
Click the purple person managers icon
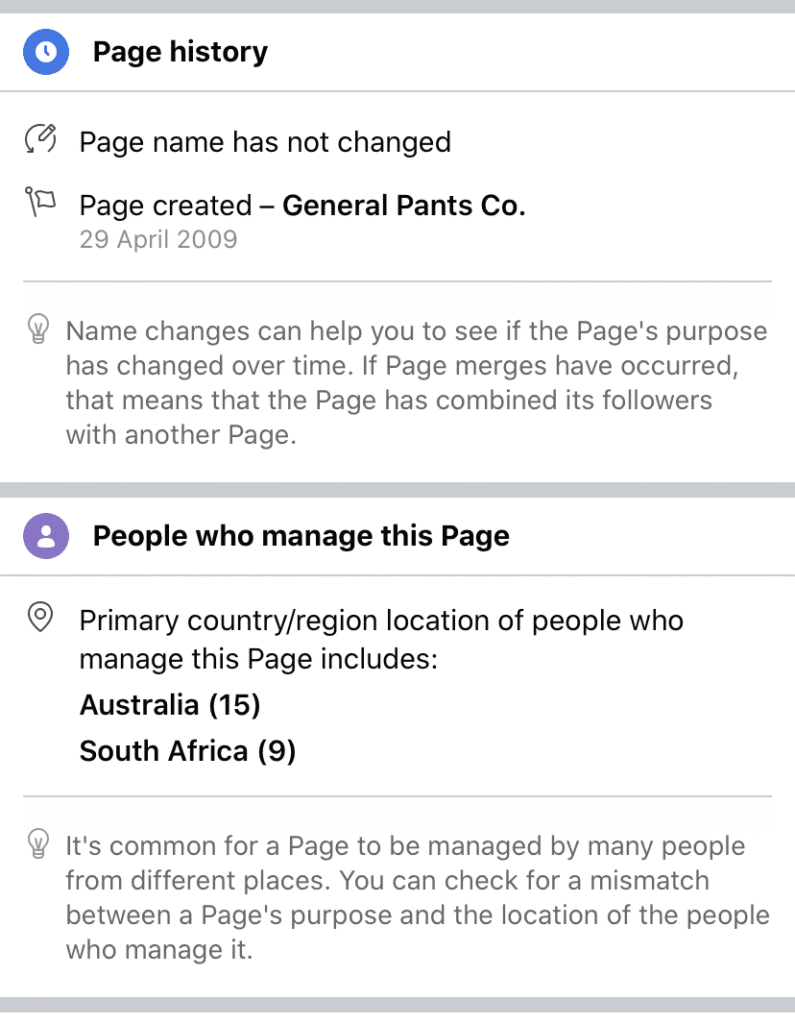[46, 536]
